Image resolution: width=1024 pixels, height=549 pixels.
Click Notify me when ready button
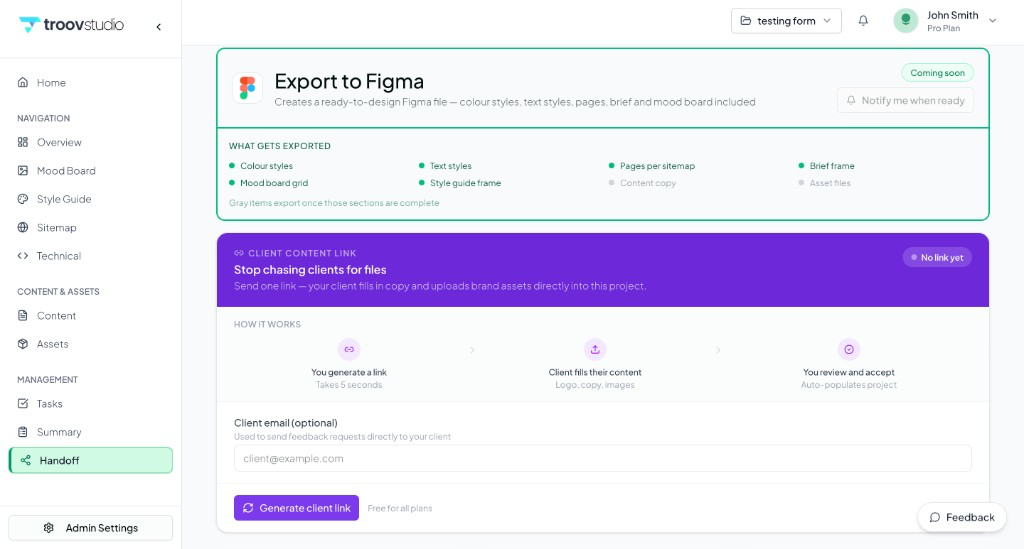click(905, 101)
